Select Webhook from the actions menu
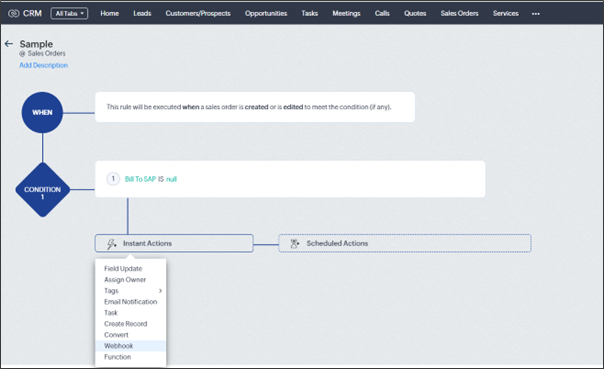This screenshot has height=369, width=604. tap(131, 346)
